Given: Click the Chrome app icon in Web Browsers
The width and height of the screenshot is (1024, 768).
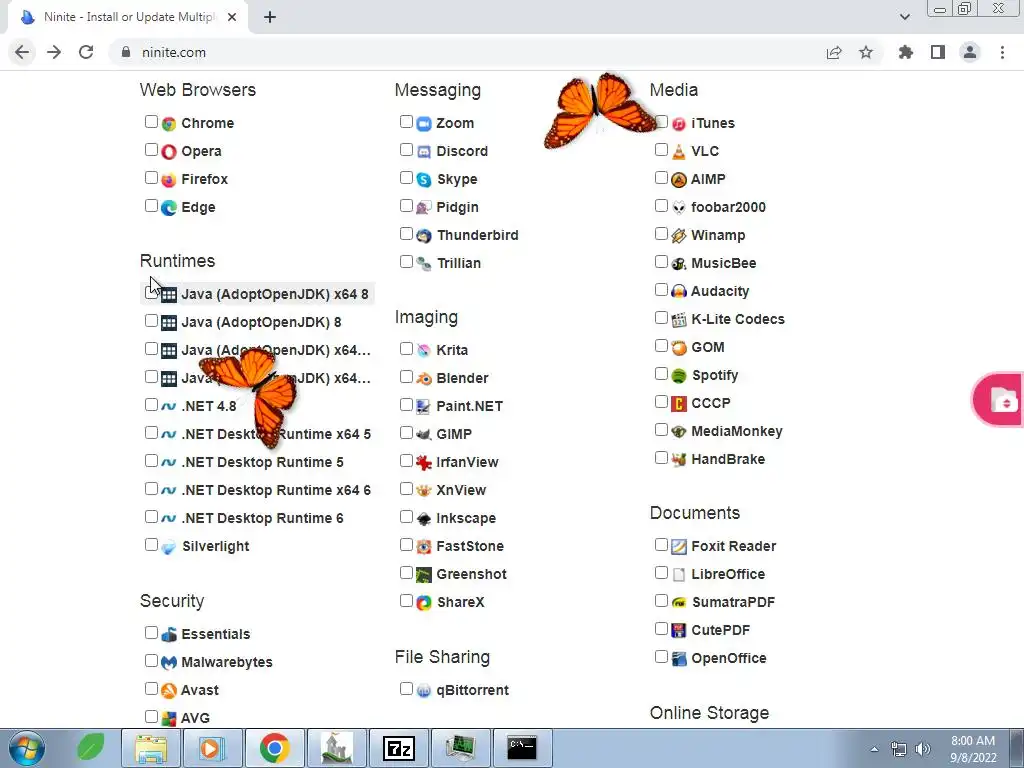Looking at the screenshot, I should point(168,123).
